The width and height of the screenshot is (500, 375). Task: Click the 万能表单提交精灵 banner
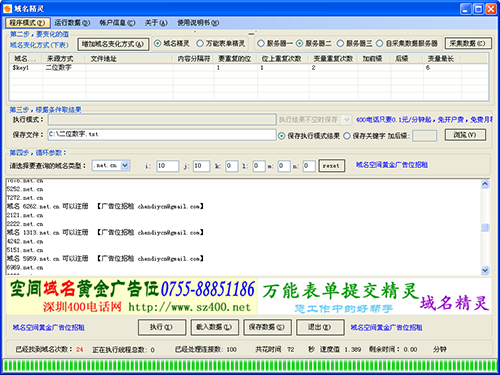point(374,296)
